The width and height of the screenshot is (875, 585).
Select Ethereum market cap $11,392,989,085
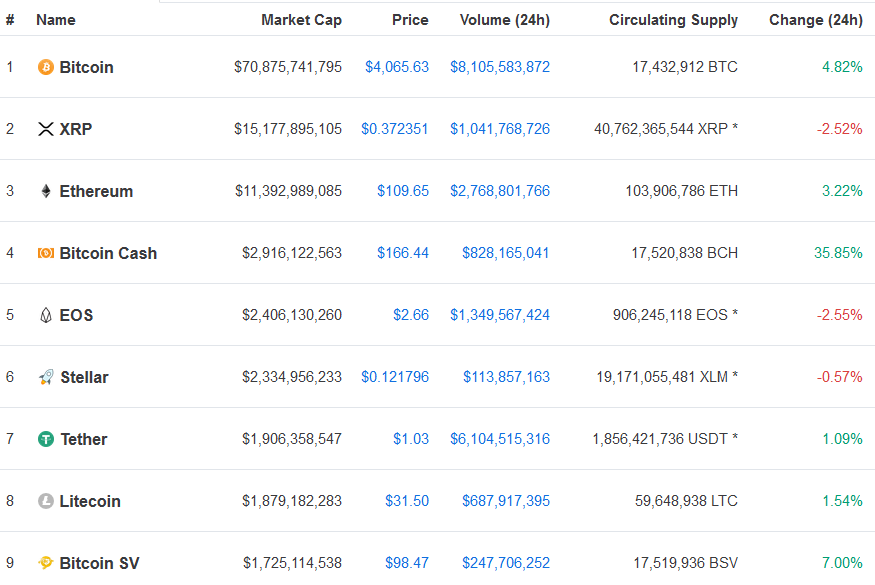pos(289,191)
